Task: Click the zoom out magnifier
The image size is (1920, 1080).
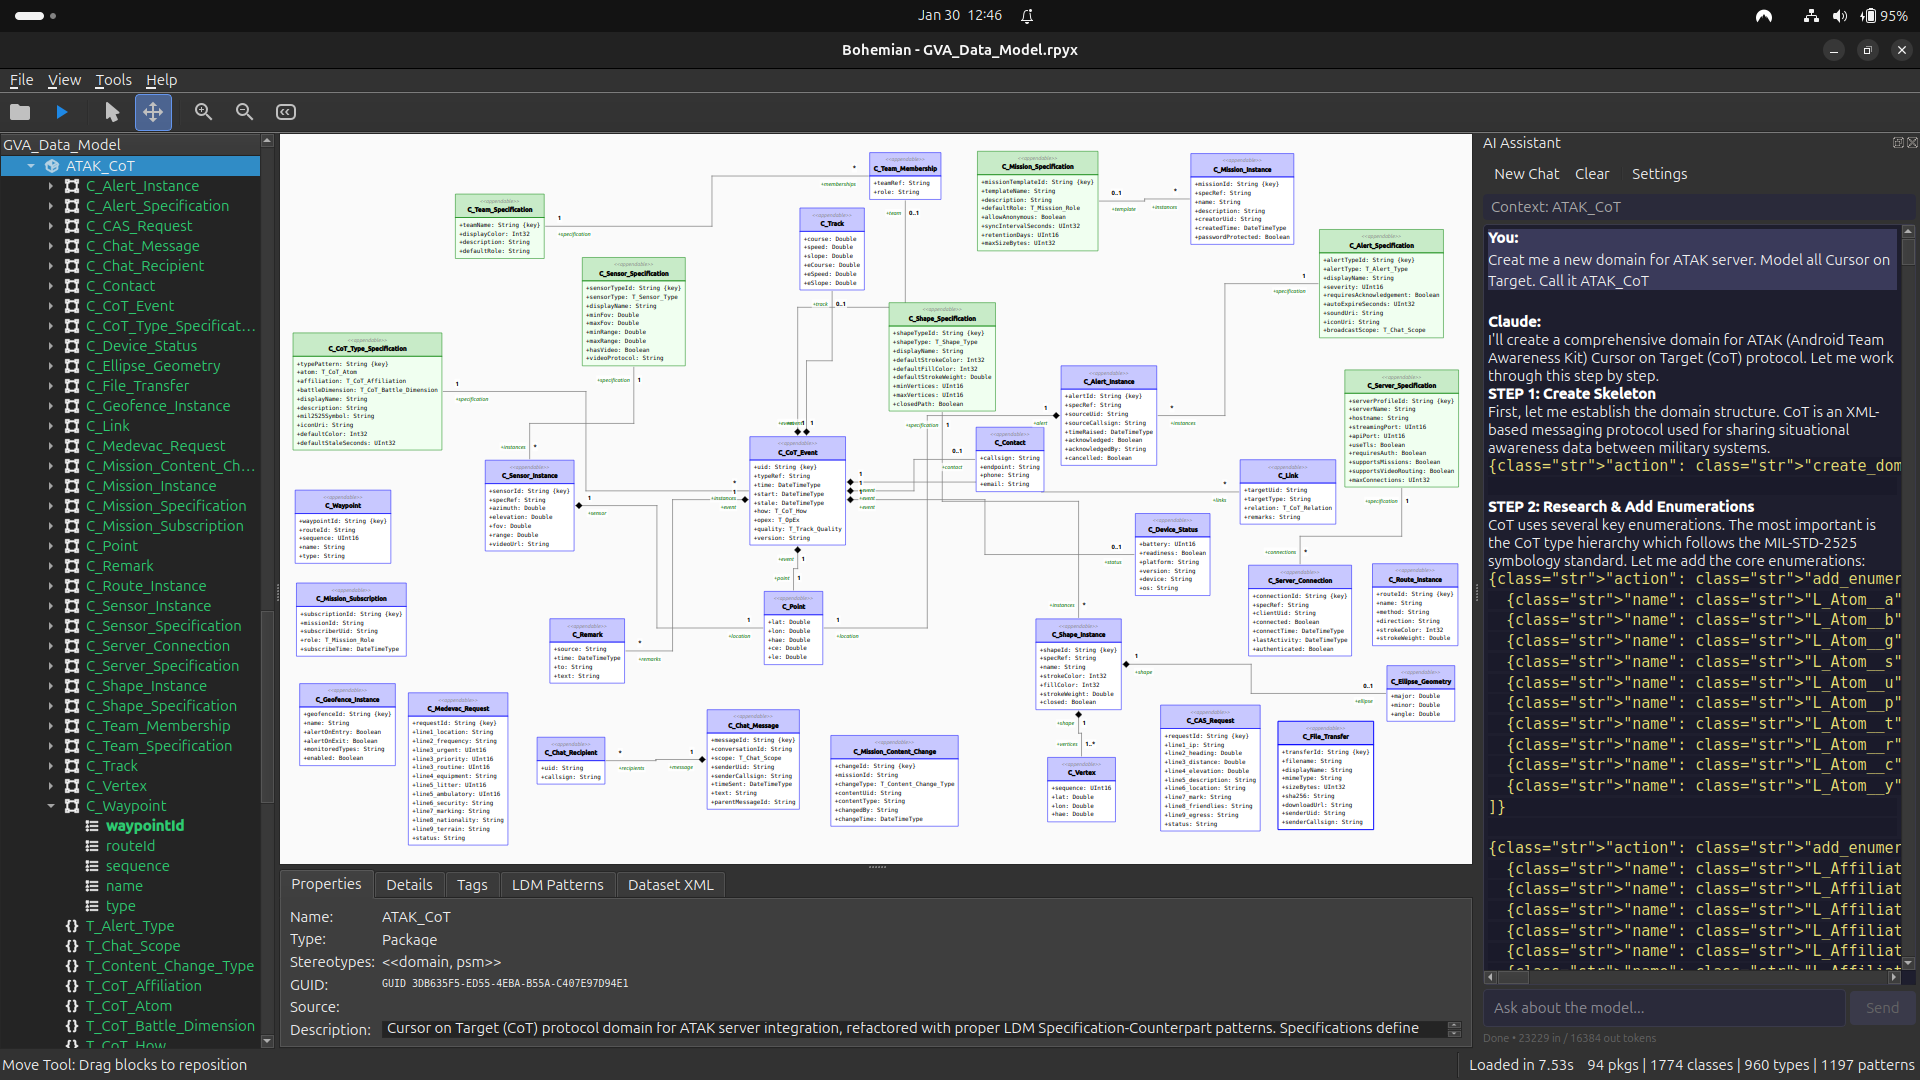Action: 244,112
